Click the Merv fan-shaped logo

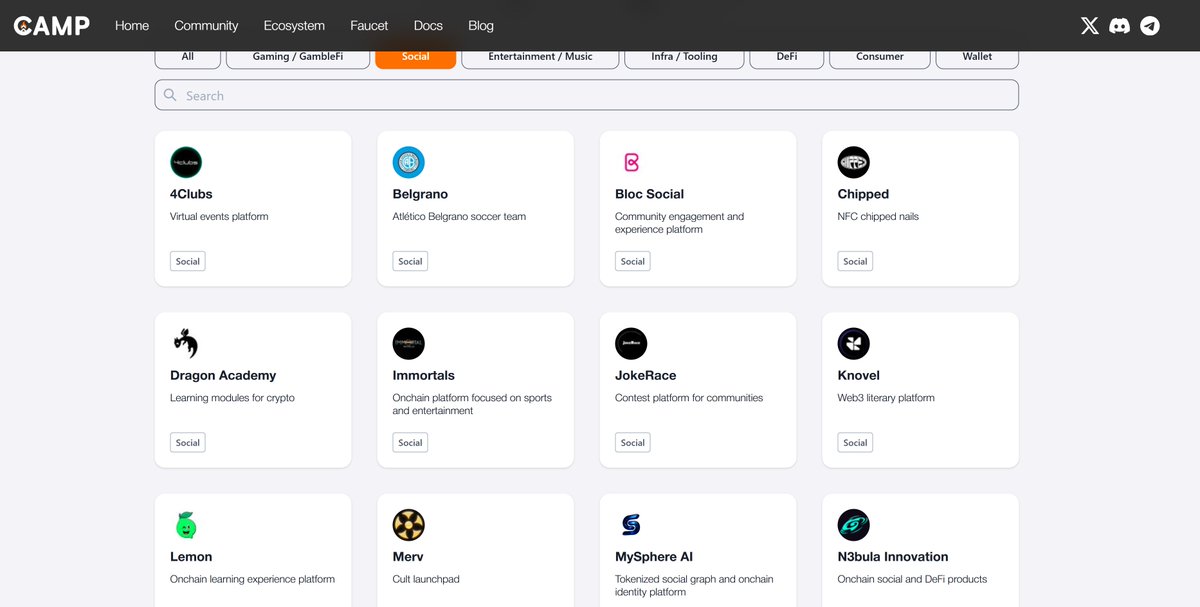(x=409, y=525)
